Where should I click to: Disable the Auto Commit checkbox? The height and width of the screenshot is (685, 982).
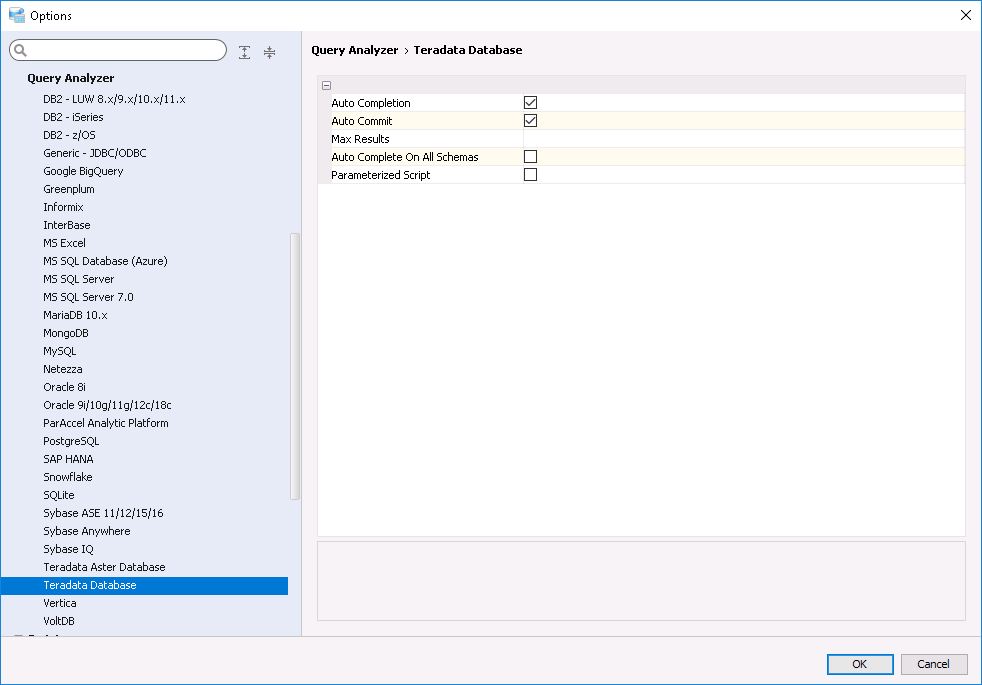tap(531, 121)
